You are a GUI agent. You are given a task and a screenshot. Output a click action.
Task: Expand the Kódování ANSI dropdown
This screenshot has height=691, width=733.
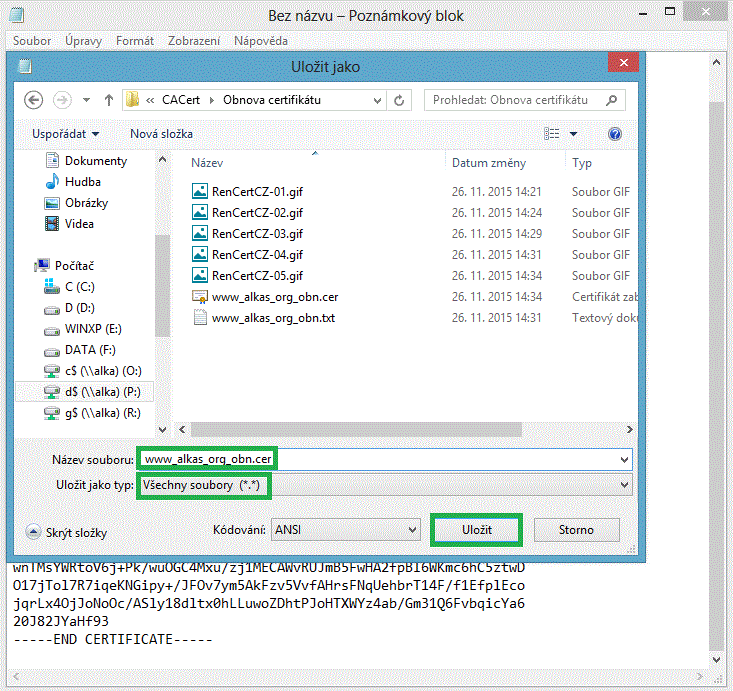pos(346,530)
